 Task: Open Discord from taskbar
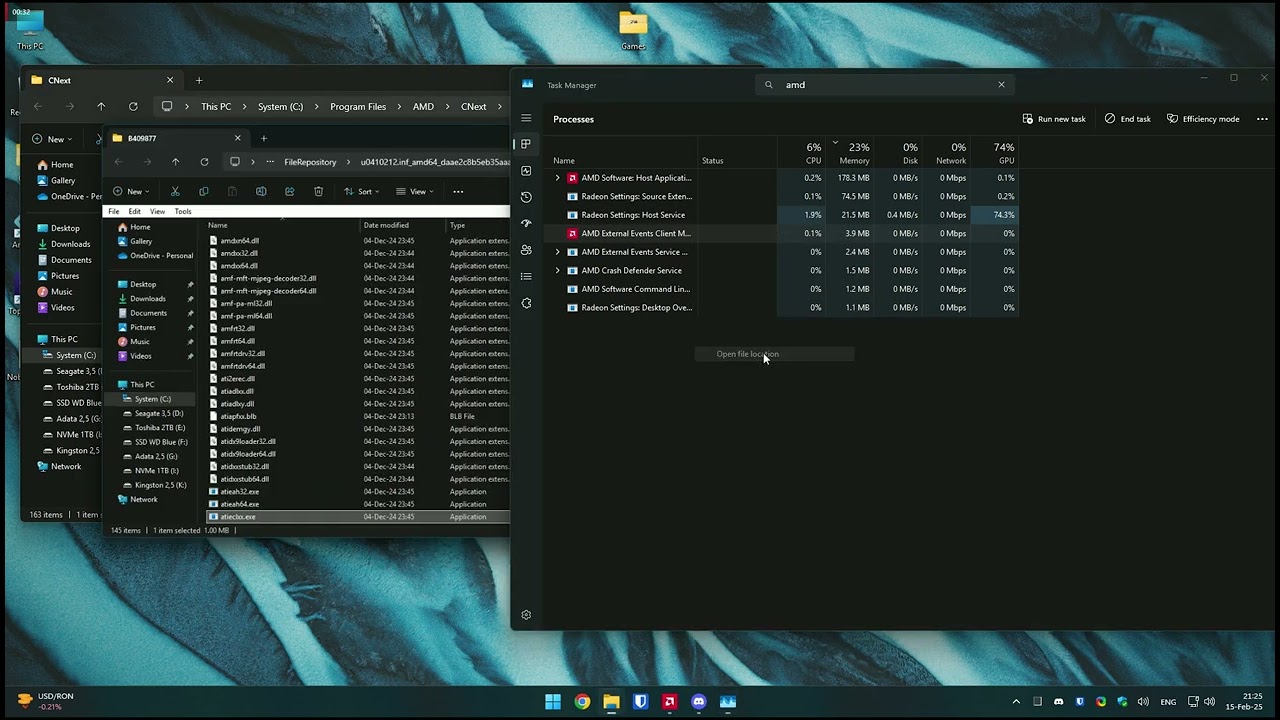[x=699, y=702]
